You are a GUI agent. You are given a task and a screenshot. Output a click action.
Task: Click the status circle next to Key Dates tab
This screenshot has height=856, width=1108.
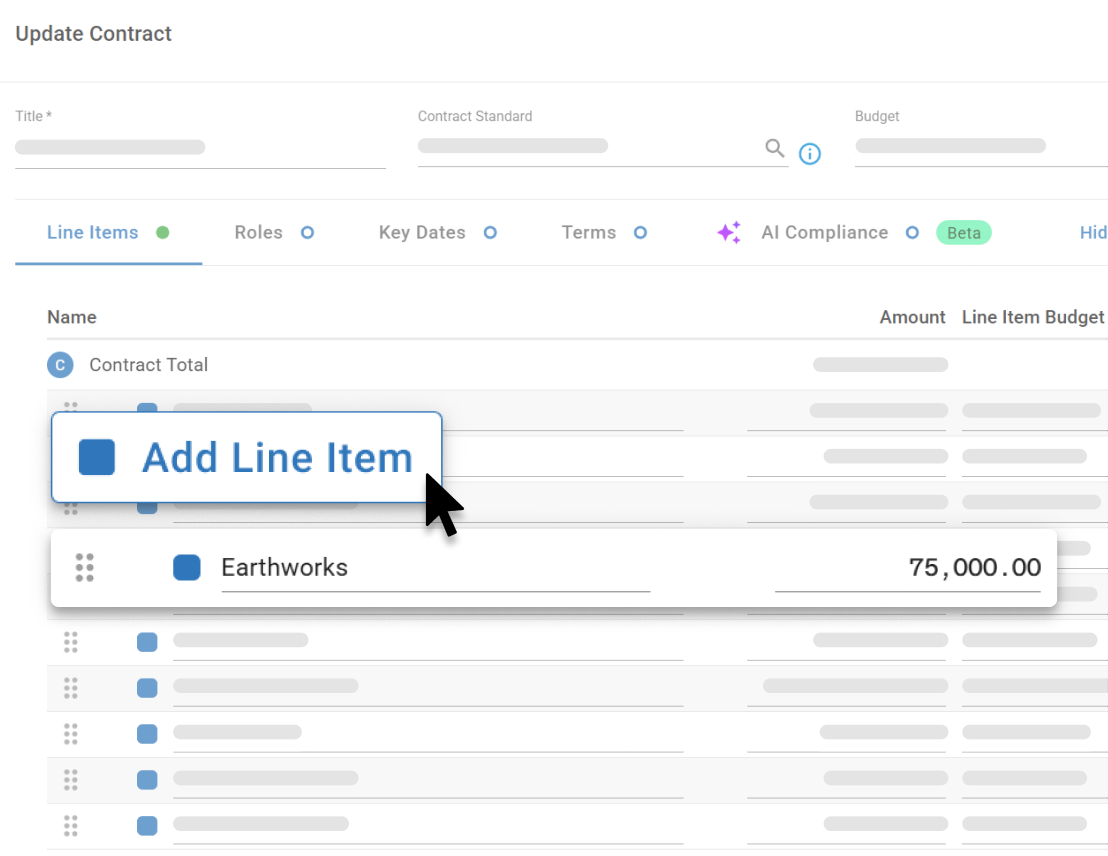pyautogui.click(x=490, y=232)
